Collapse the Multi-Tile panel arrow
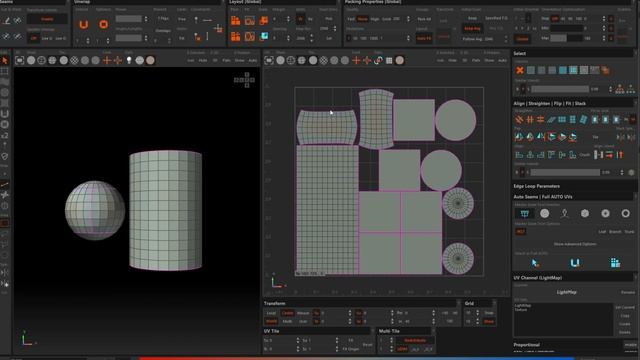 tap(433, 331)
